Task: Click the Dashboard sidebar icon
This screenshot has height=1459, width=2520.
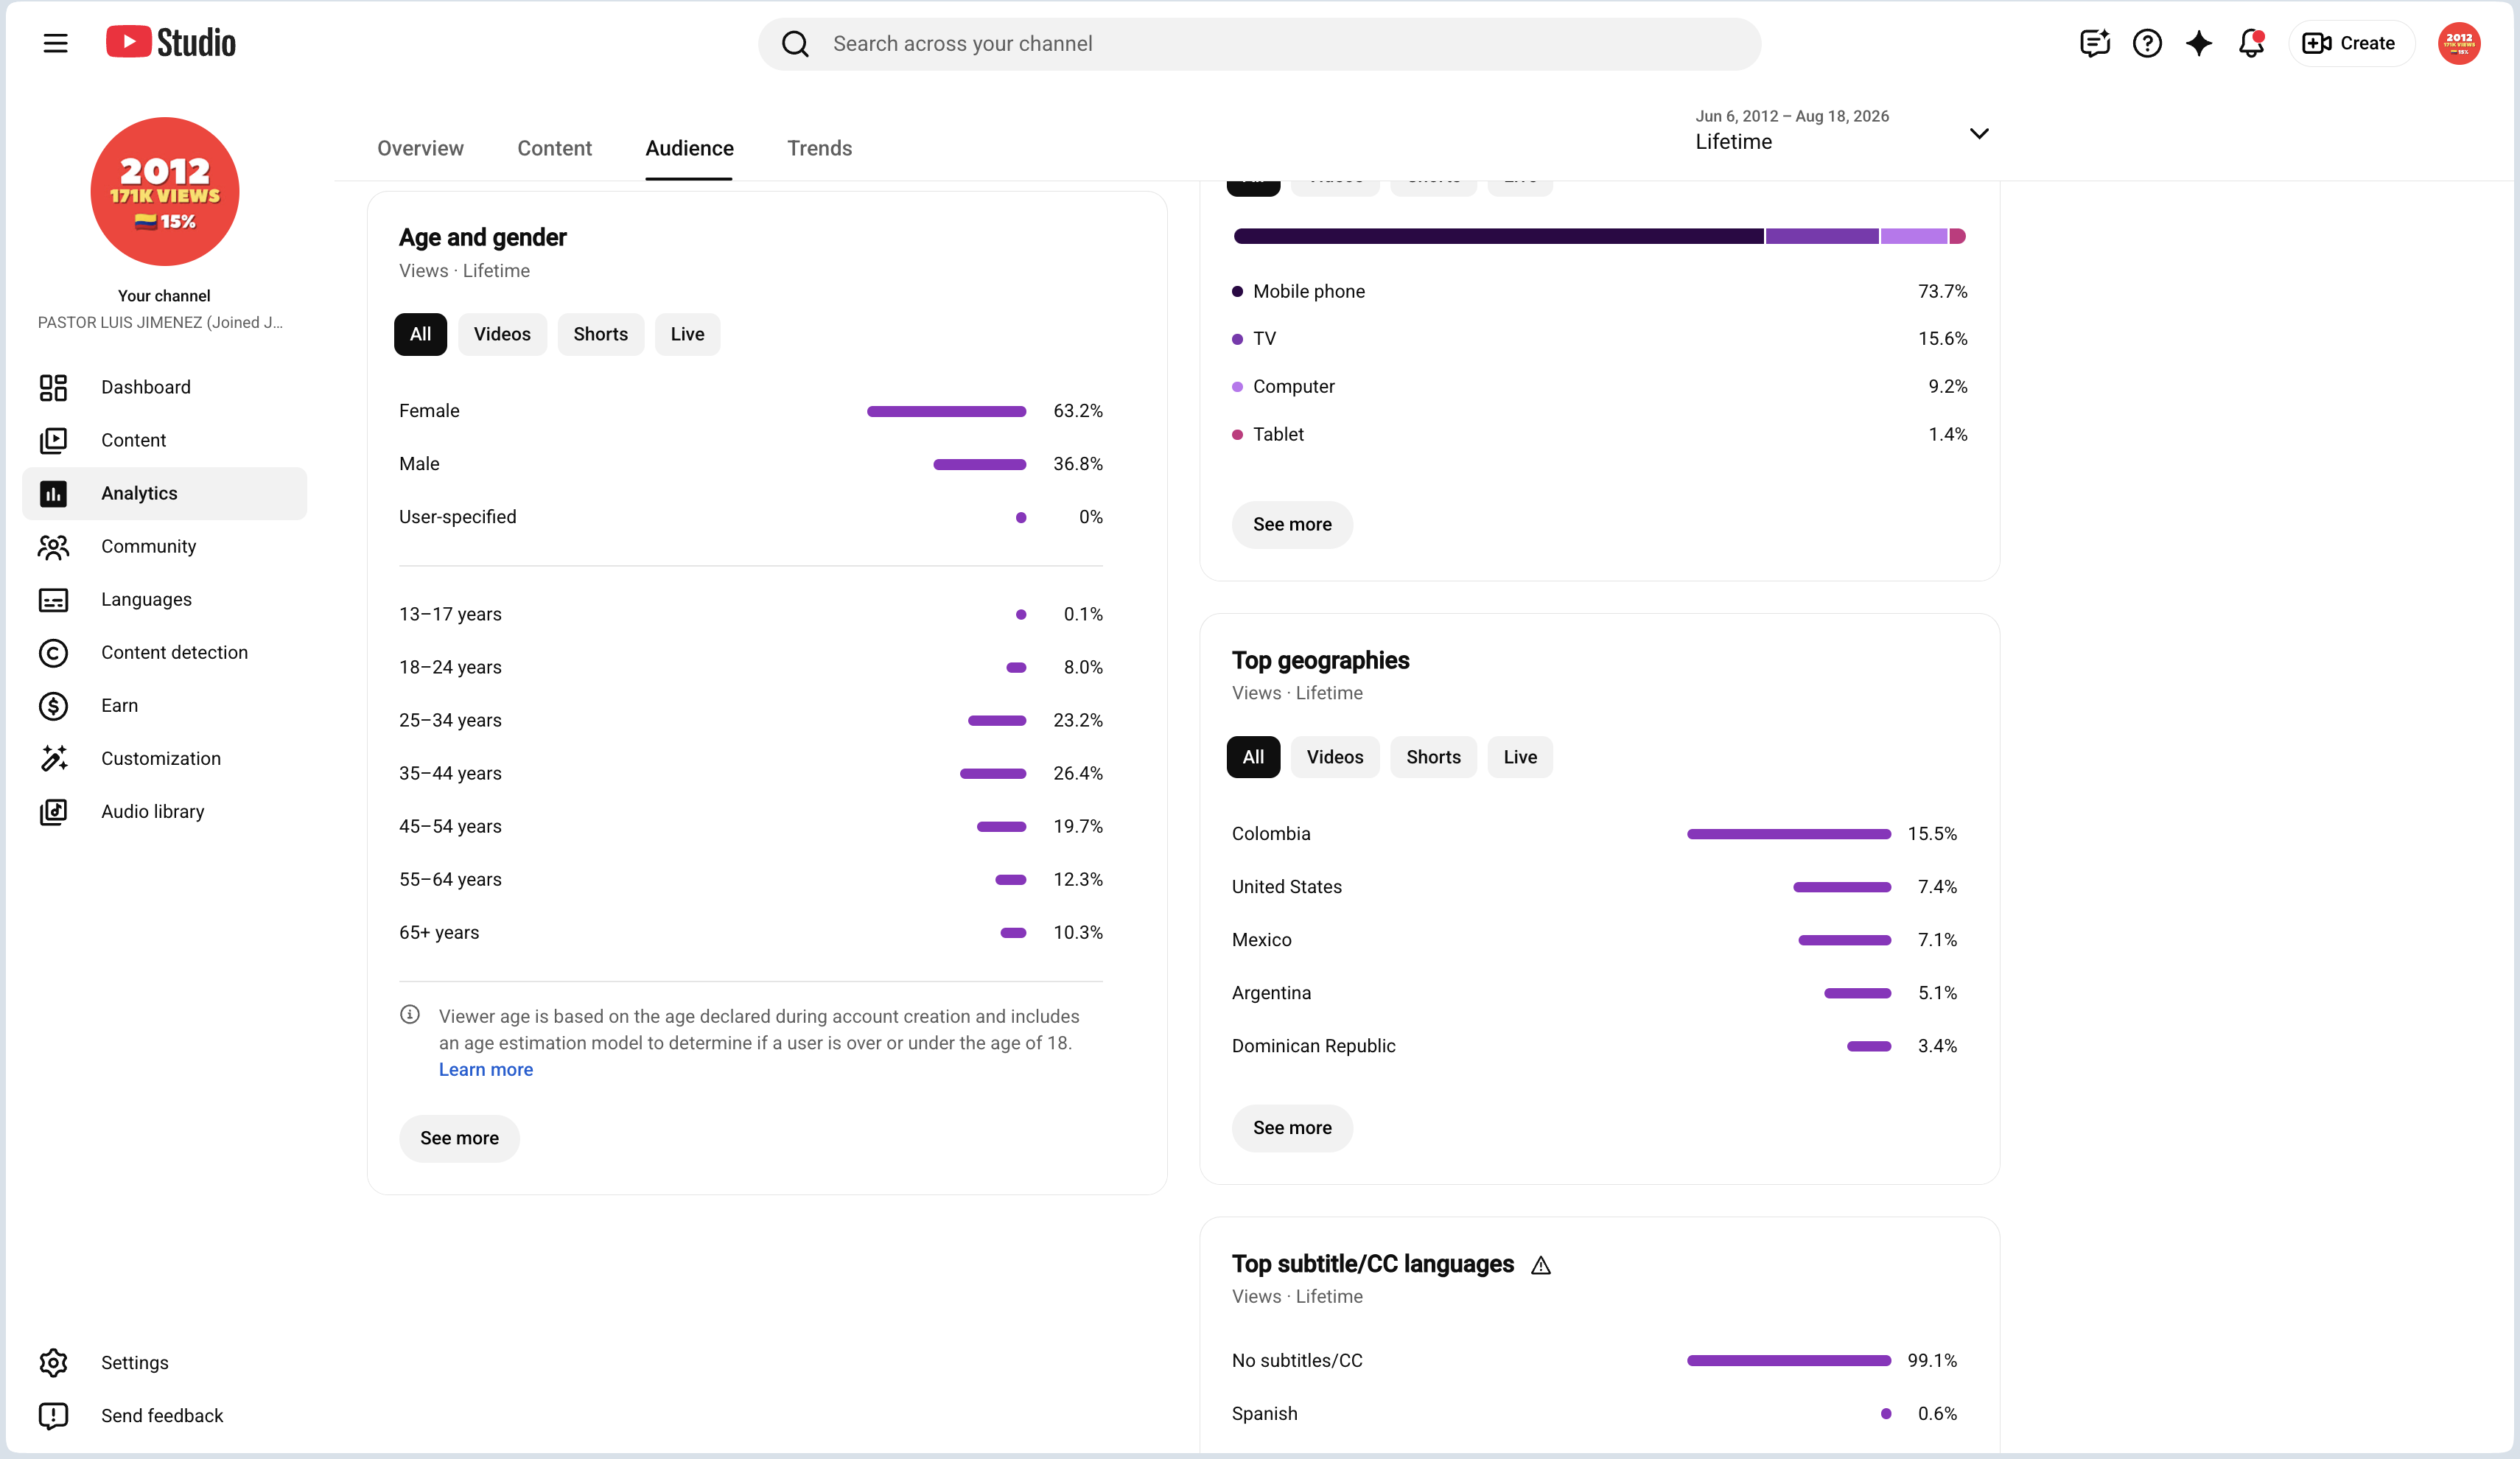Action: click(x=53, y=387)
